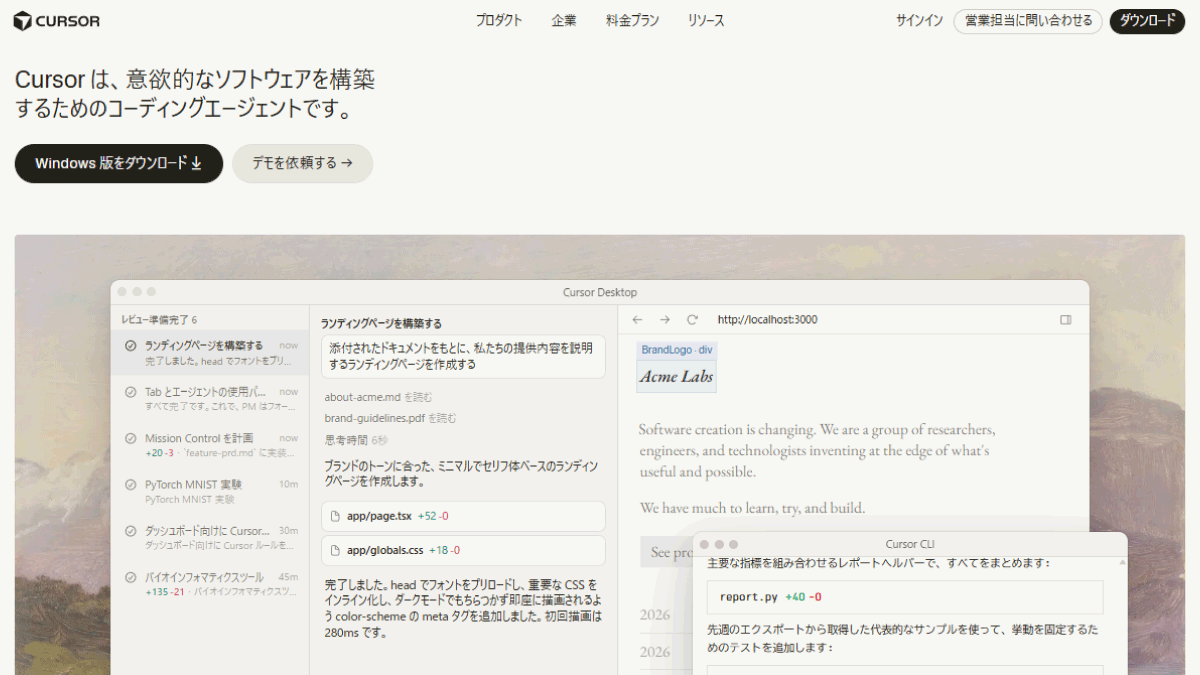The height and width of the screenshot is (675, 1200).
Task: Go to the 料金プラン page
Action: coord(632,21)
